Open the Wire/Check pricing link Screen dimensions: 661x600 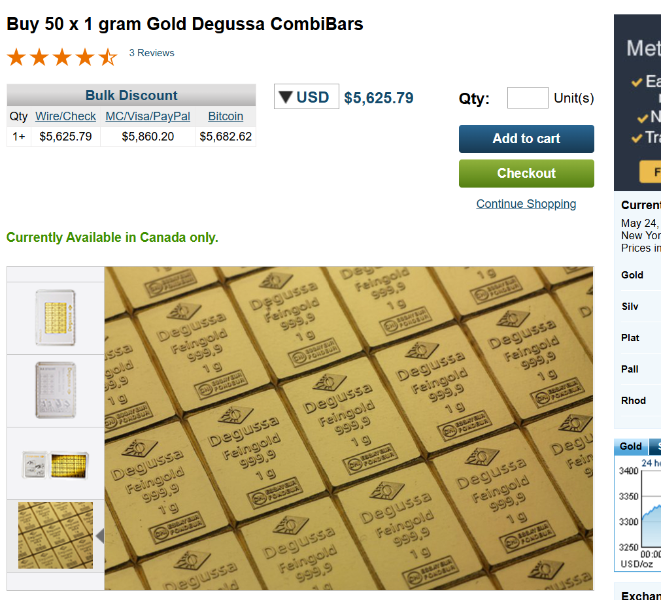[65, 116]
